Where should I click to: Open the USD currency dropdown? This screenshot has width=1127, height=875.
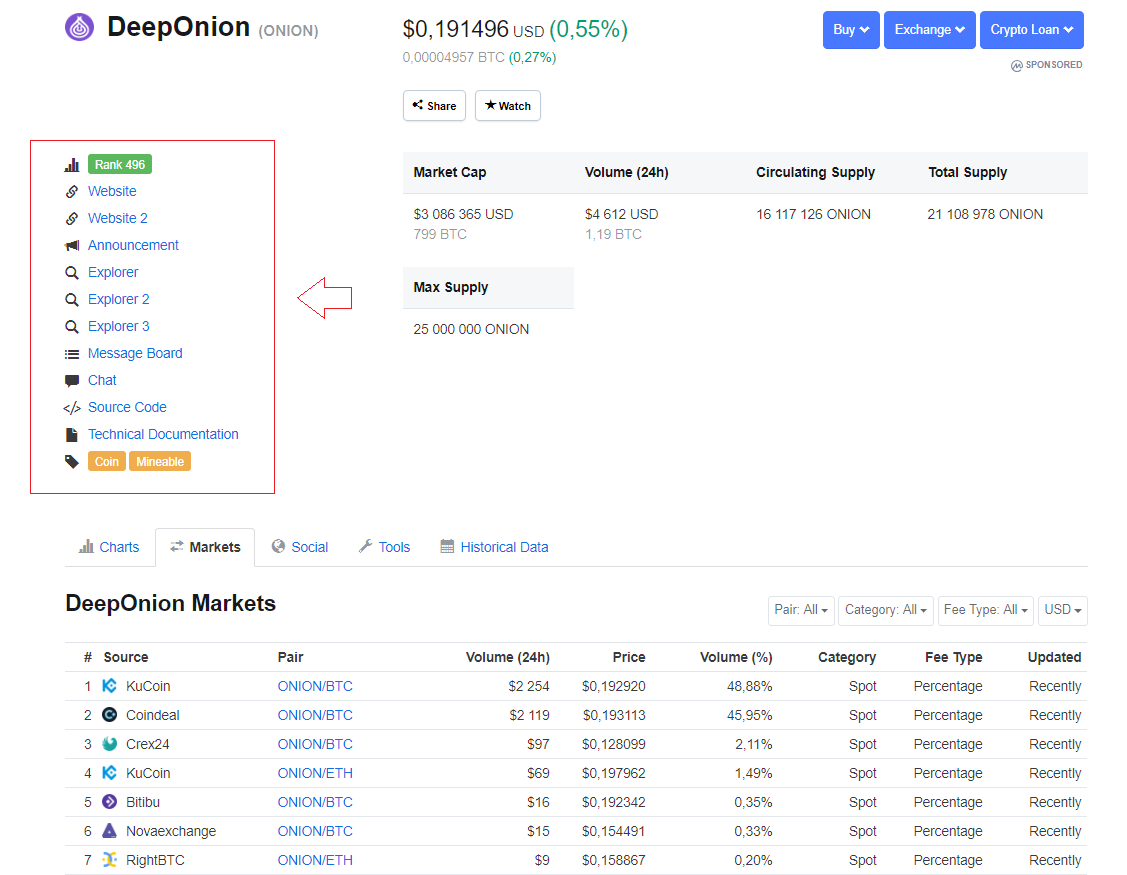pos(1062,610)
